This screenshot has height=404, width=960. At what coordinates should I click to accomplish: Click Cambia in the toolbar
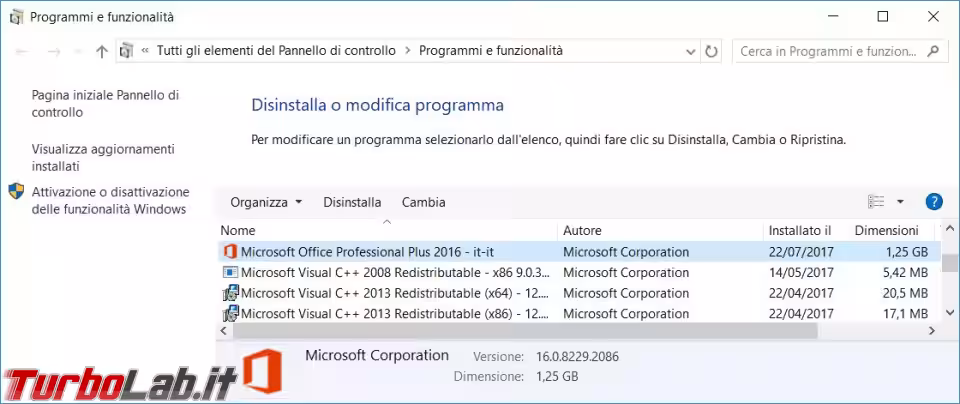click(424, 202)
